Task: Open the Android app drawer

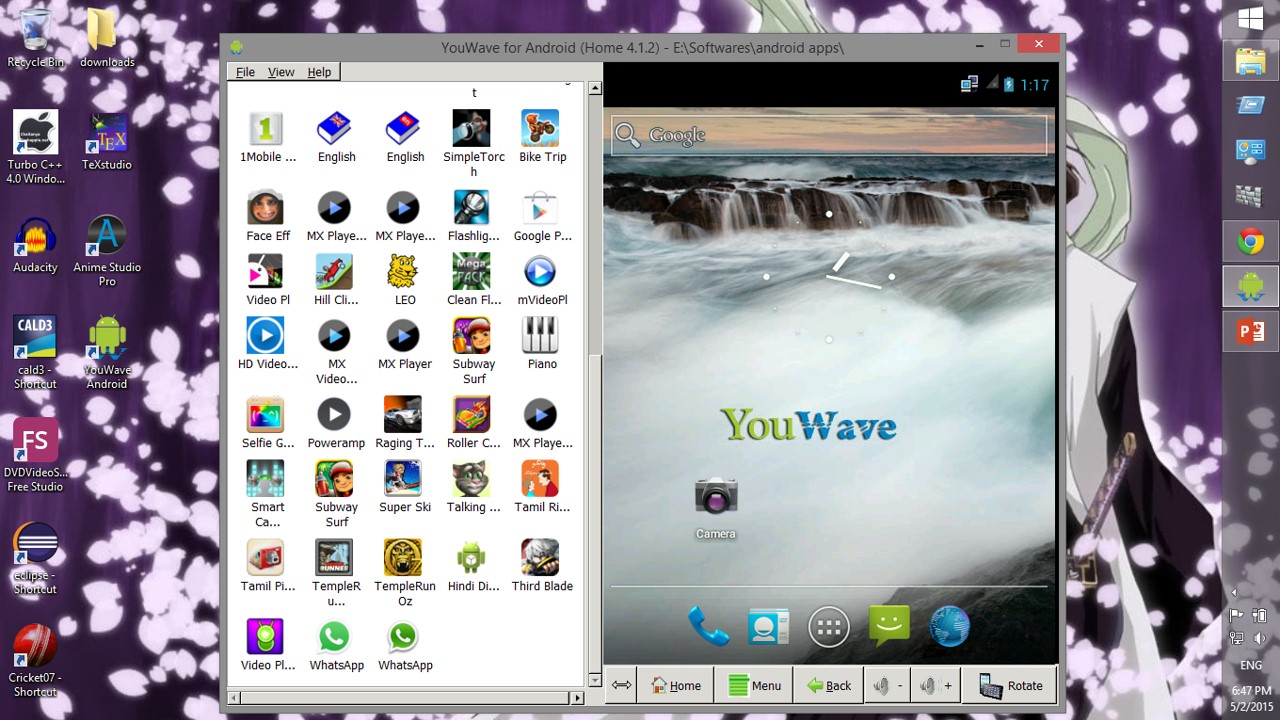Action: point(828,626)
